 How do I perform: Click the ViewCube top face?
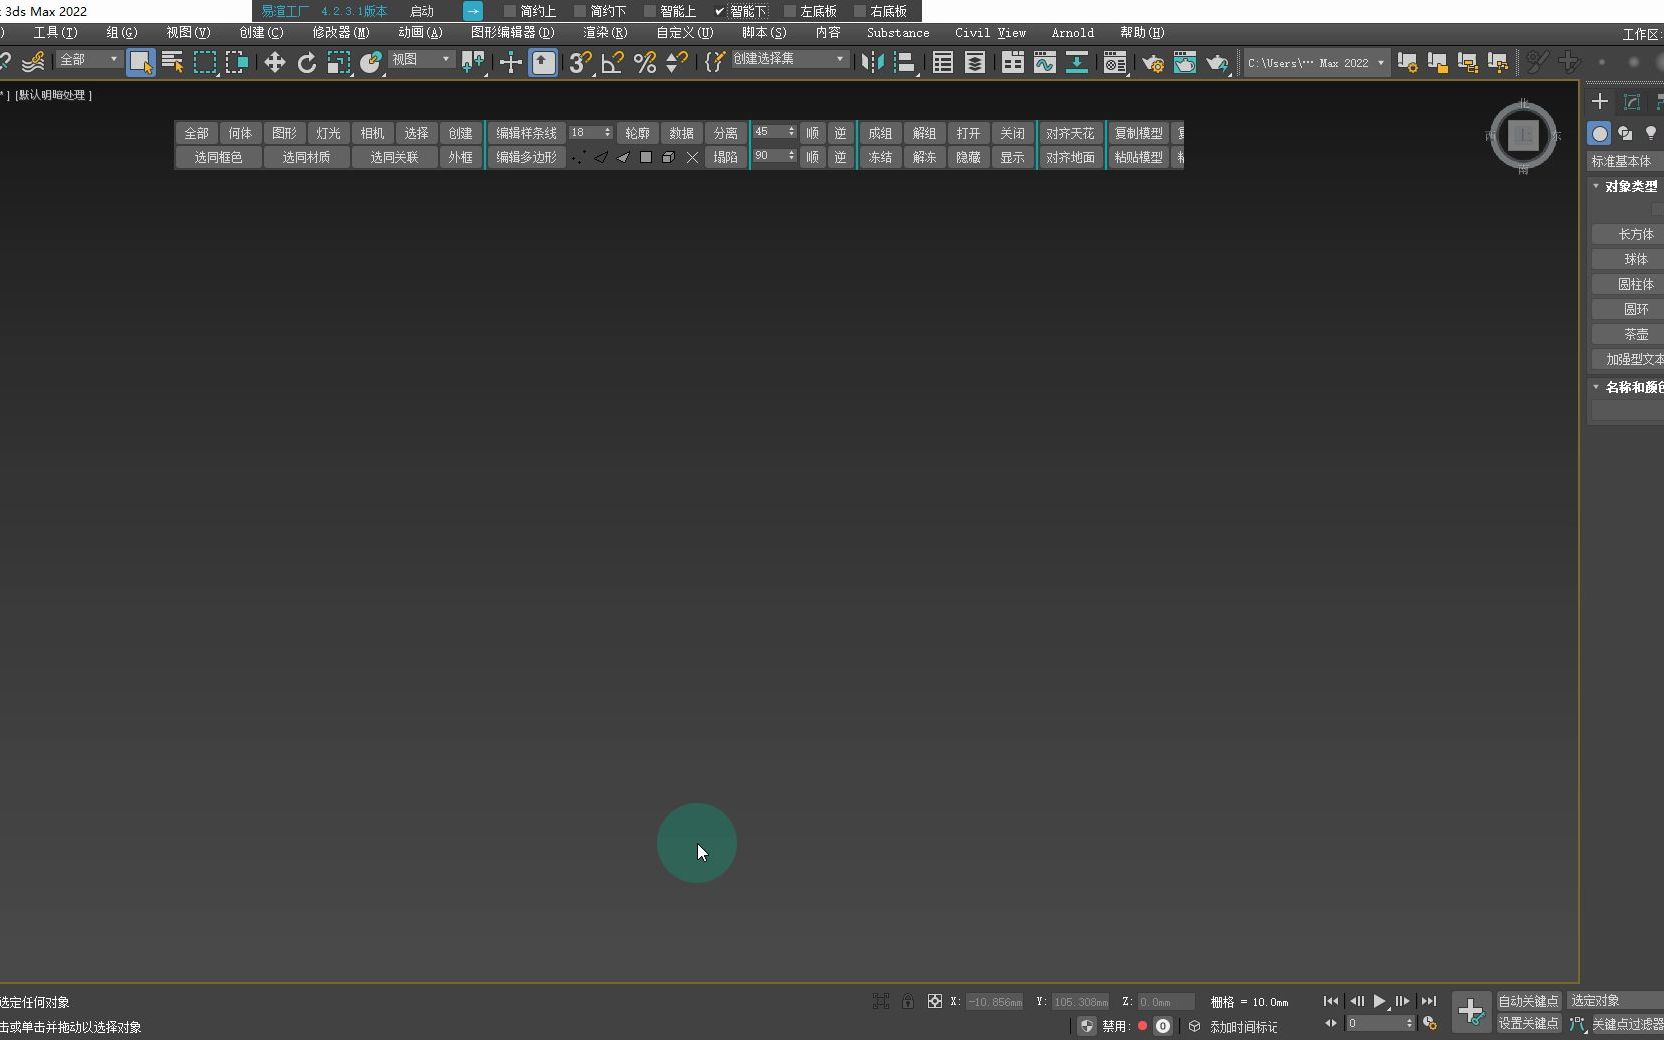click(x=1523, y=135)
